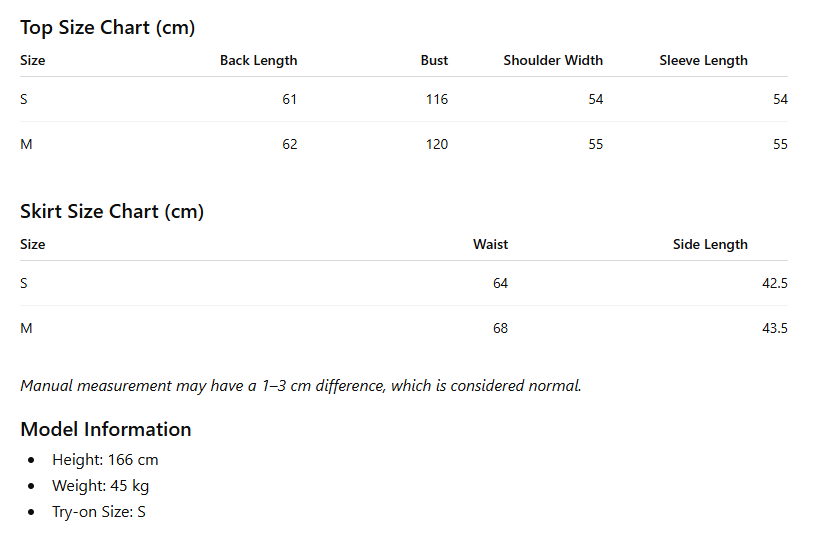Image resolution: width=835 pixels, height=536 pixels.
Task: Click the Model Information heading
Action: [x=105, y=430]
